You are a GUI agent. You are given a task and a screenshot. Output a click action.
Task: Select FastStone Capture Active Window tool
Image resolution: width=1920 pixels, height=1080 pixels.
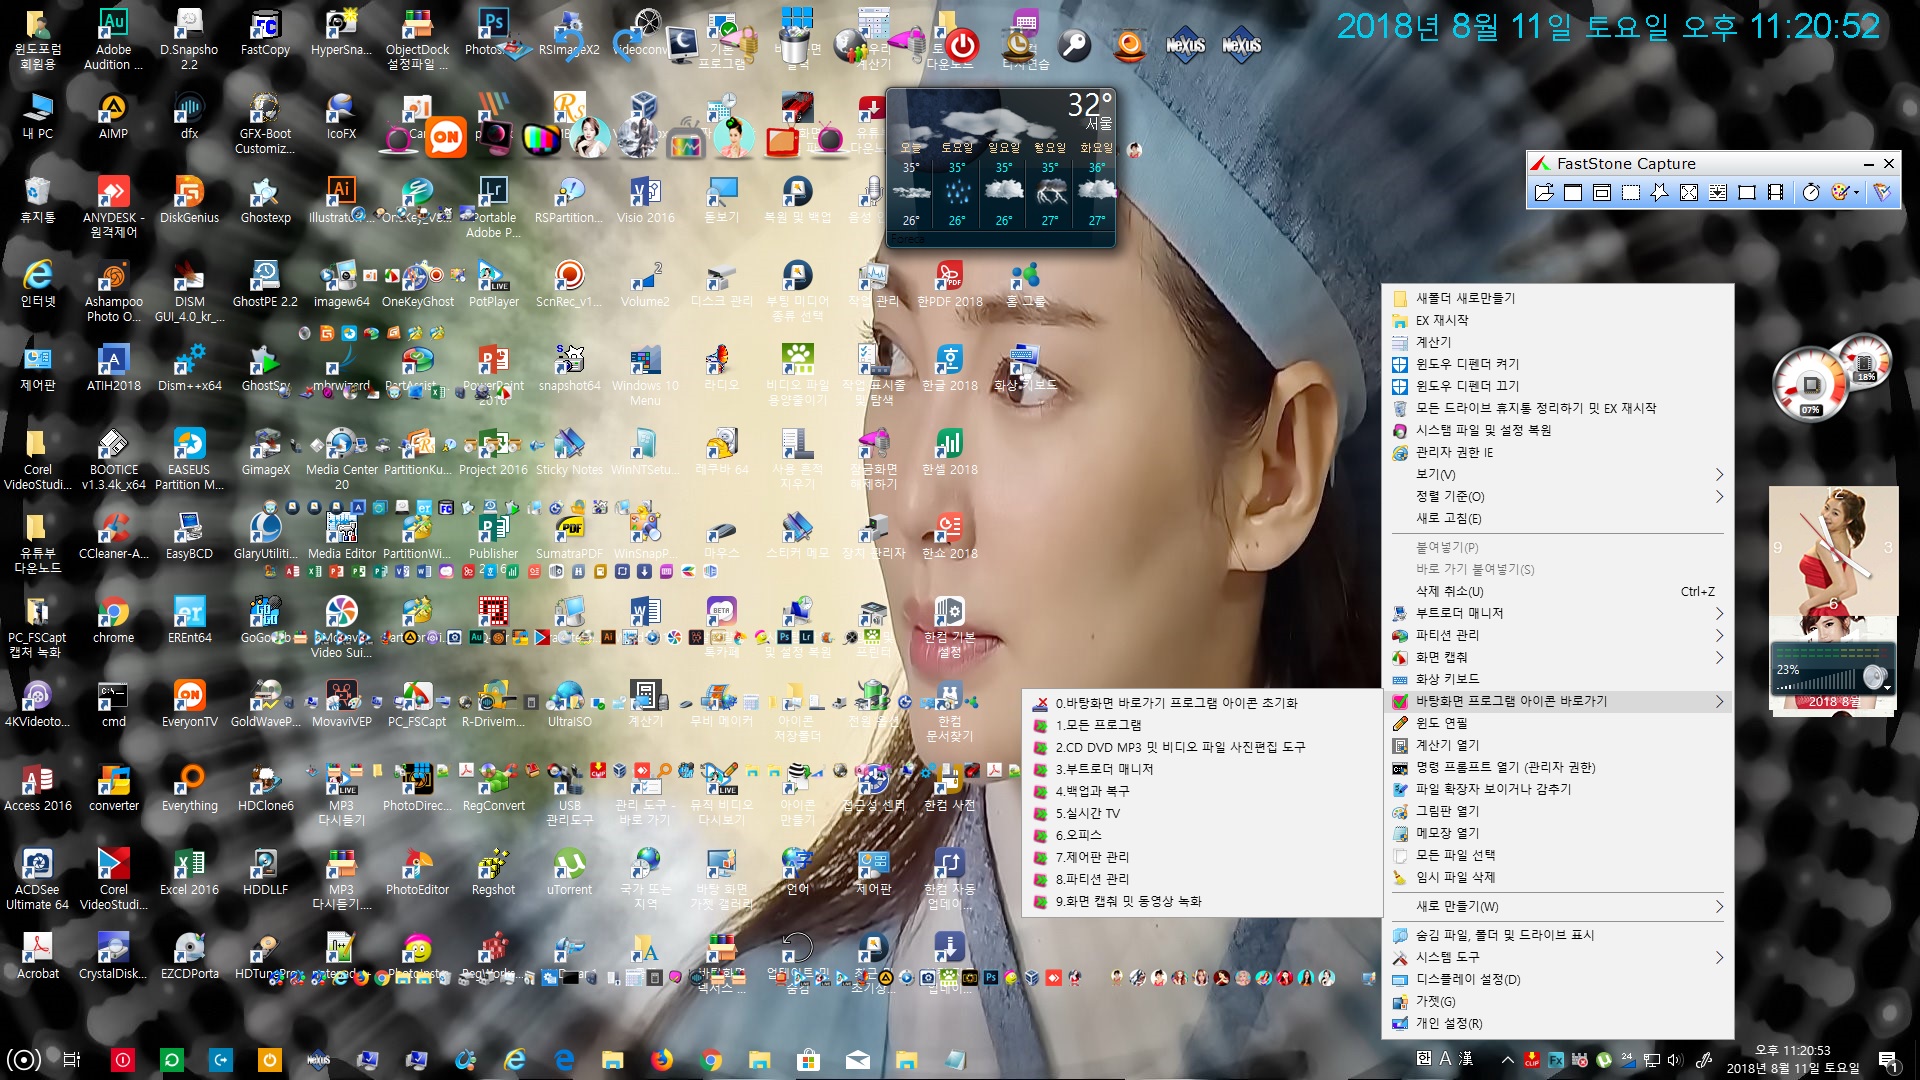1573,193
